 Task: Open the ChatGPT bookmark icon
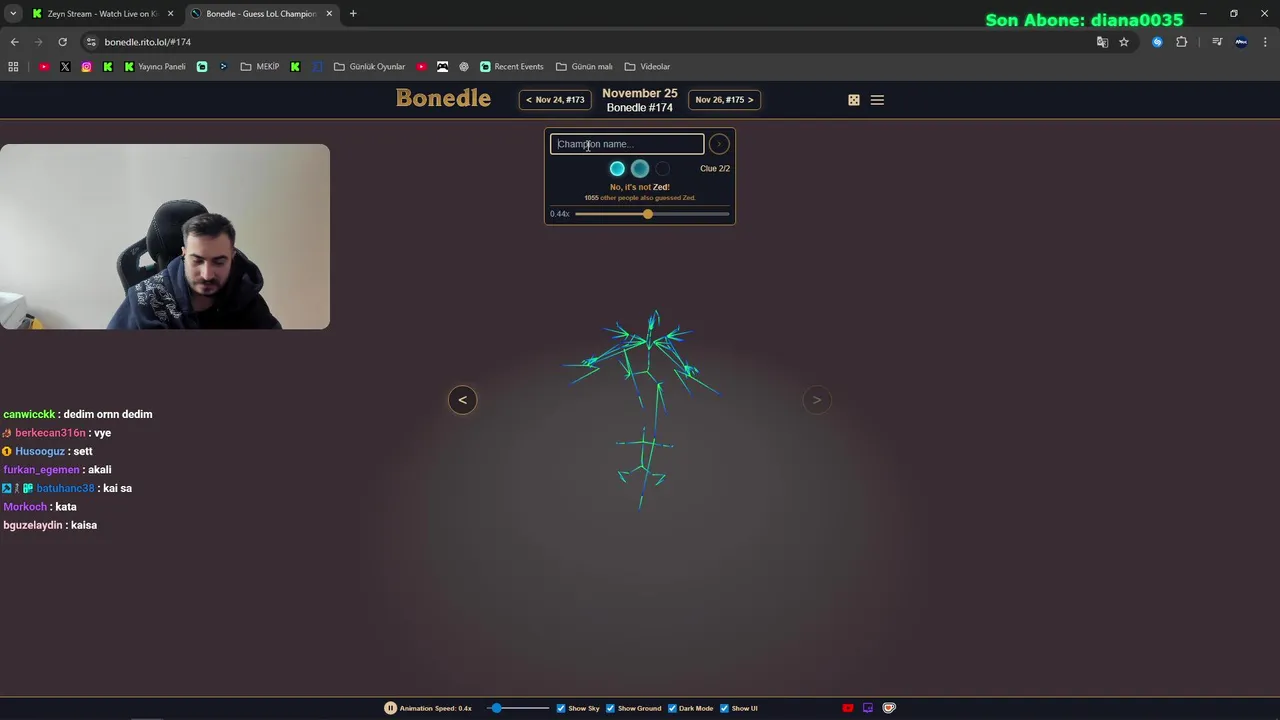click(464, 67)
